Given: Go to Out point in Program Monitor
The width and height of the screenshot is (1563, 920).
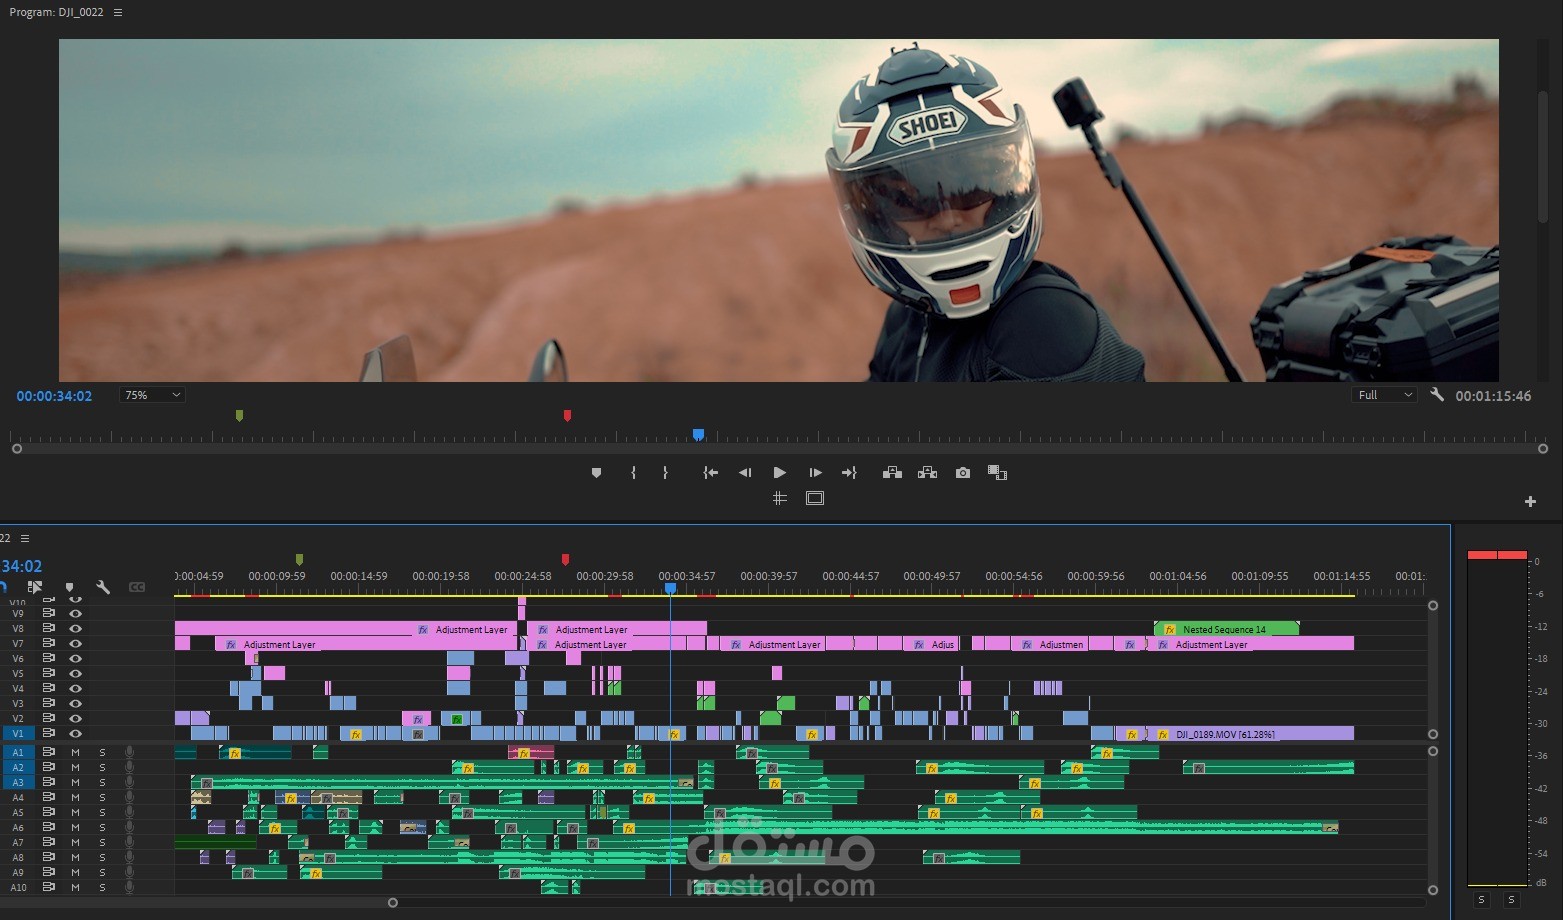Looking at the screenshot, I should tap(849, 473).
